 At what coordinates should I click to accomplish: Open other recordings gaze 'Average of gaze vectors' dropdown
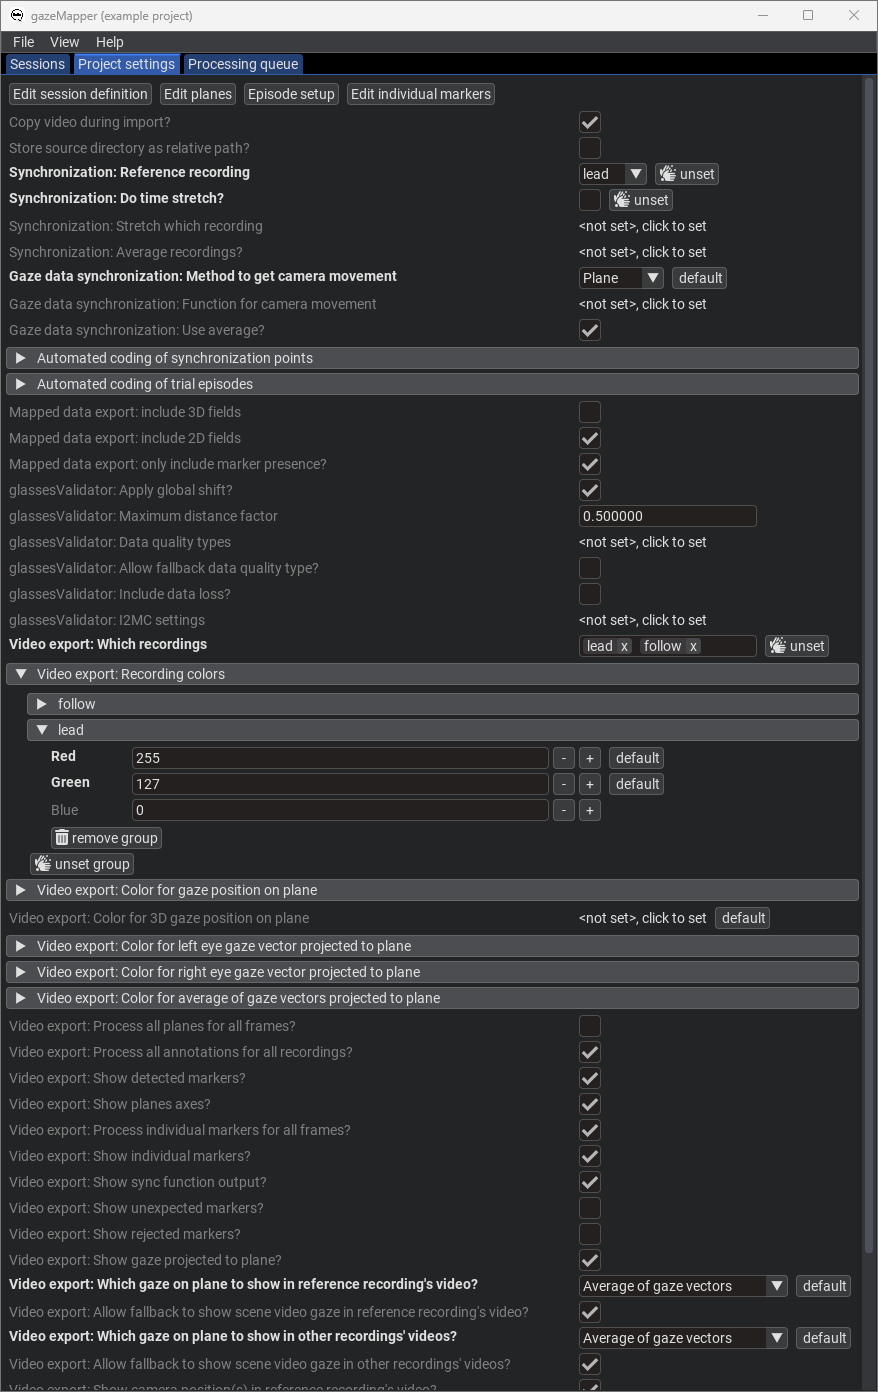[x=683, y=1338]
